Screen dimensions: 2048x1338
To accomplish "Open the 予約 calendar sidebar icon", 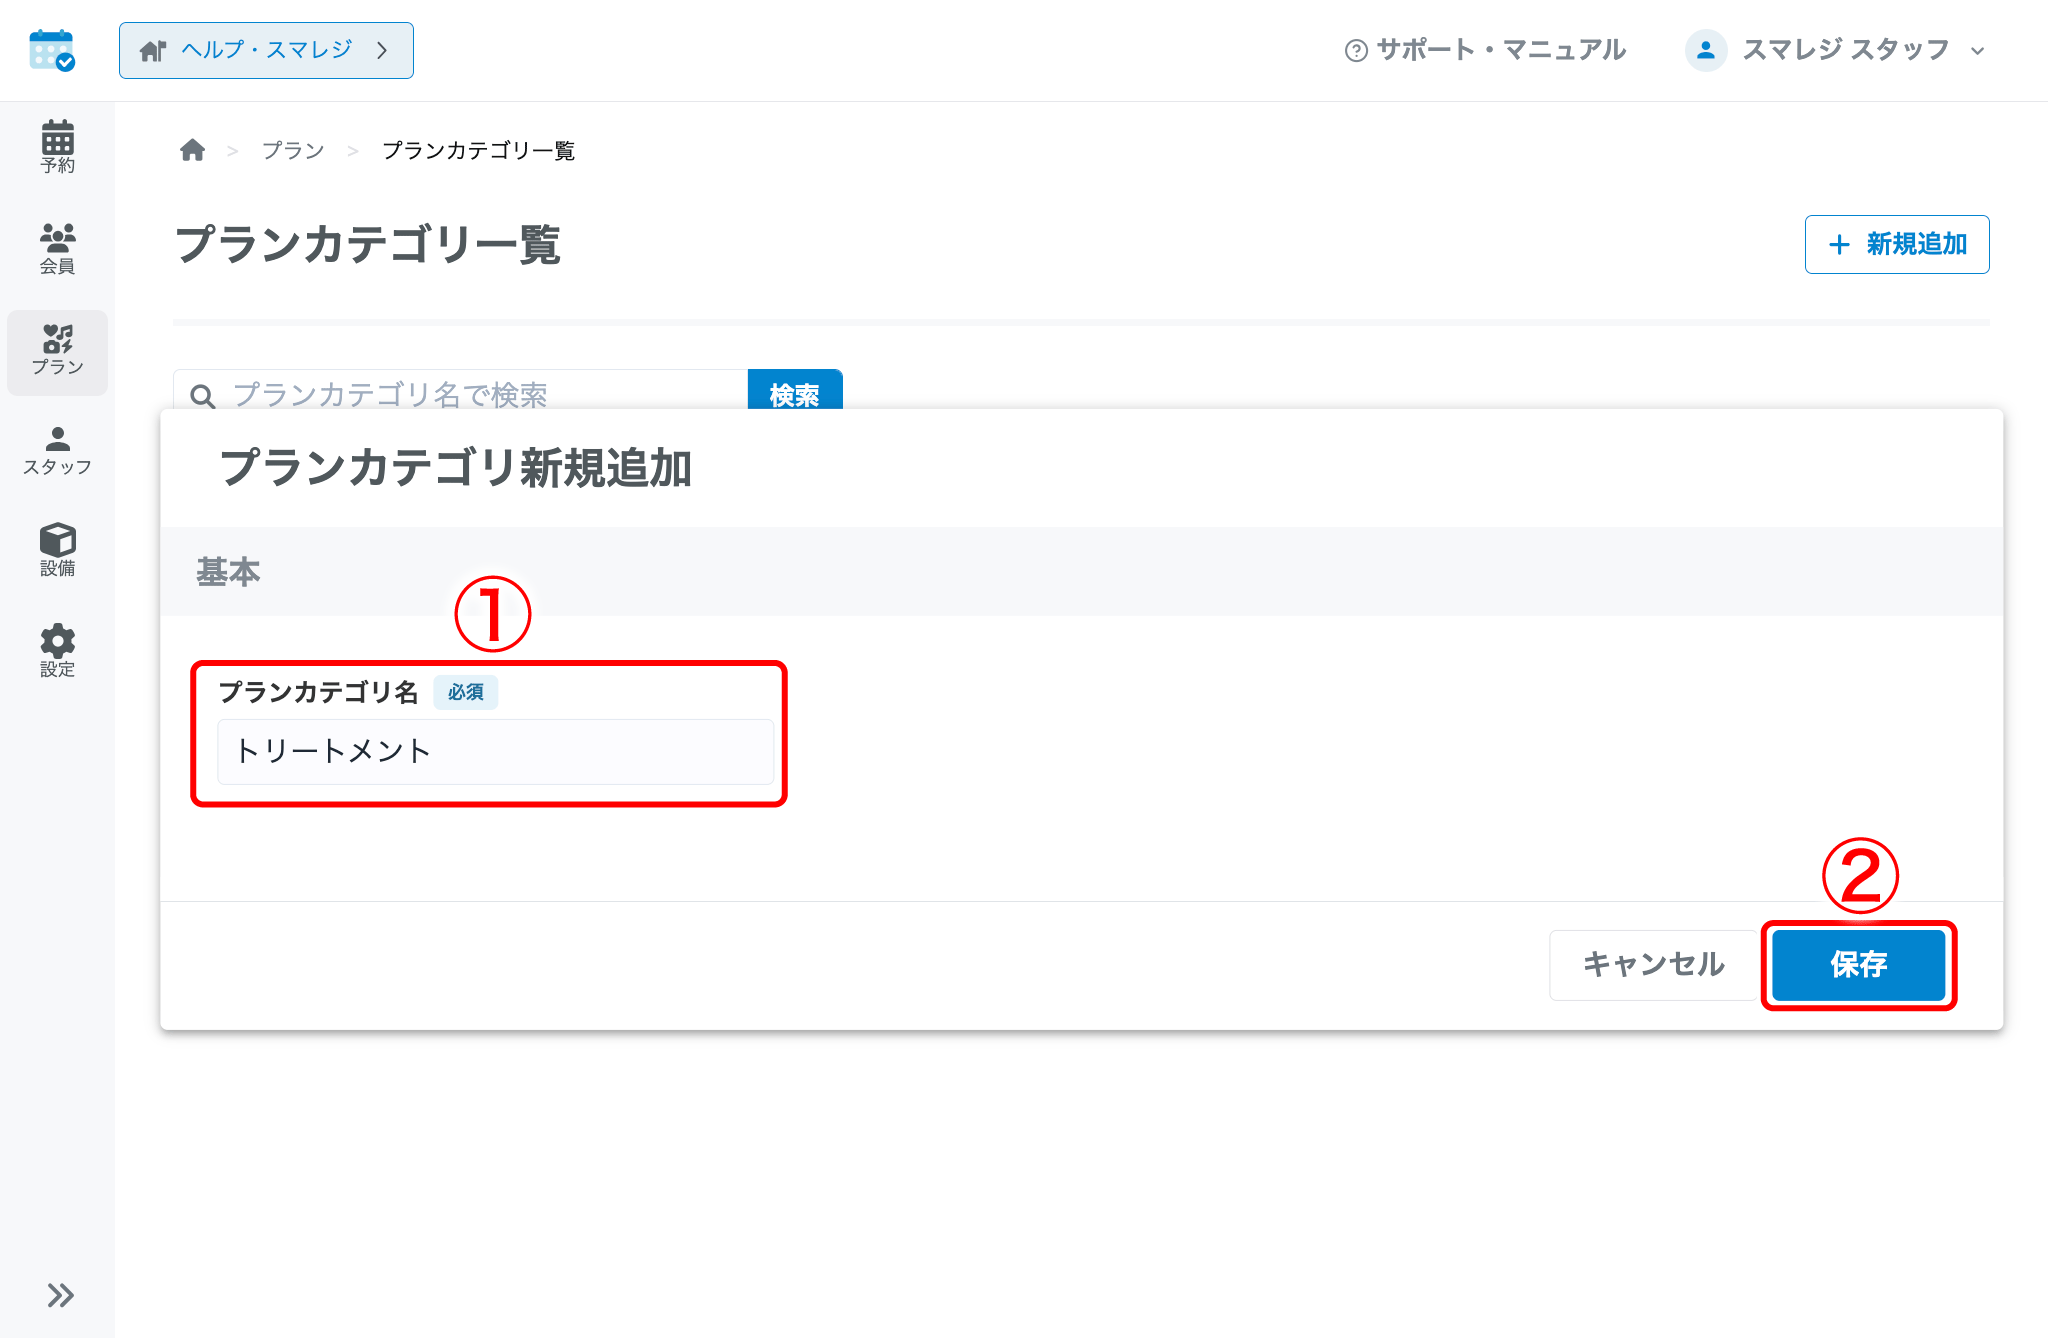I will pyautogui.click(x=57, y=147).
